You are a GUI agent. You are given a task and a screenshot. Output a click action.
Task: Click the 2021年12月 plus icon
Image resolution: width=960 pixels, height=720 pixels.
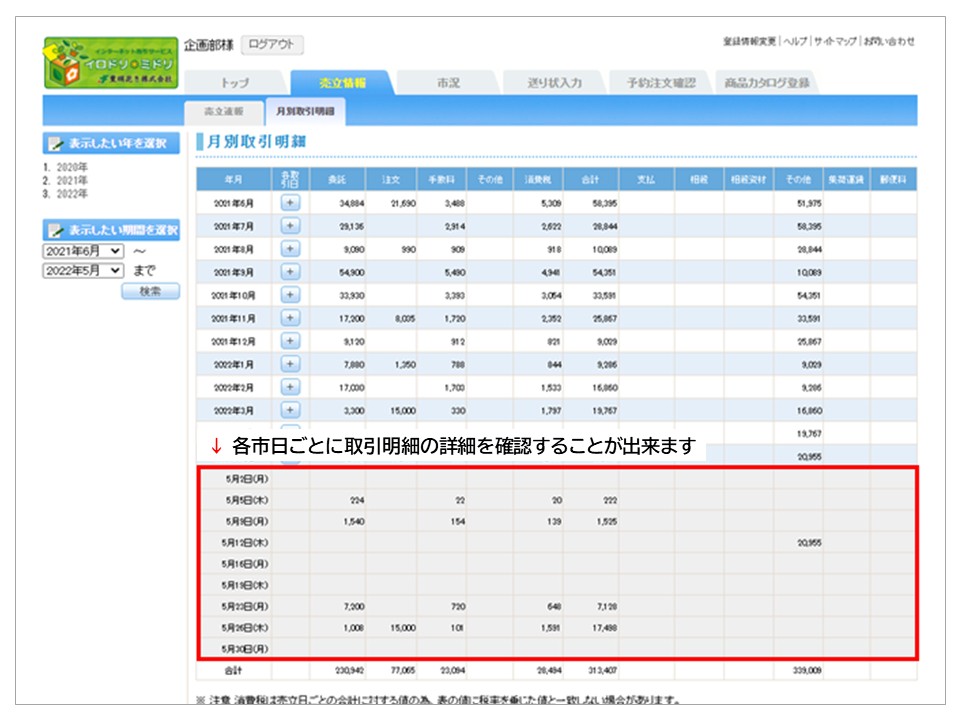point(290,341)
